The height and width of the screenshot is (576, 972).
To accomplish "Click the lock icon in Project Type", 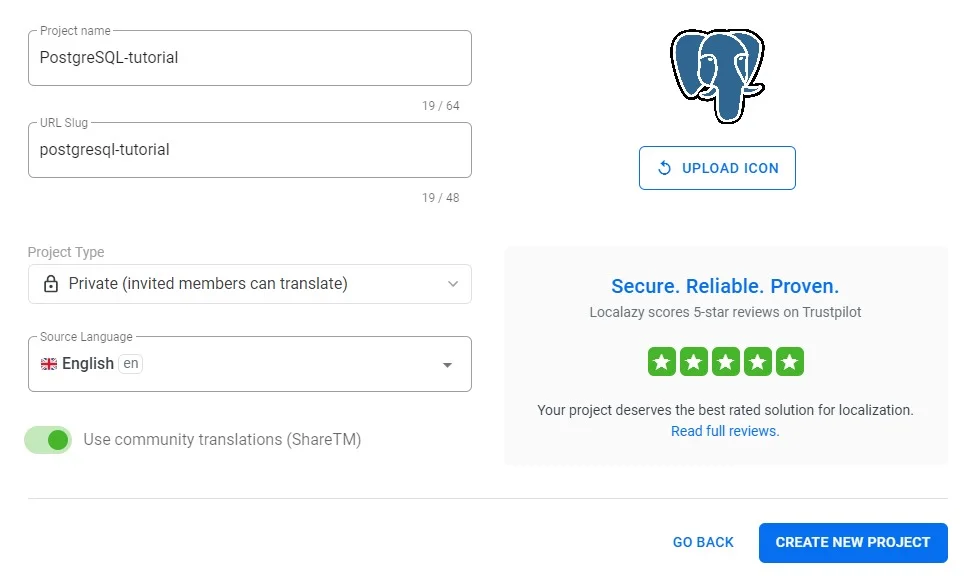I will tap(51, 284).
